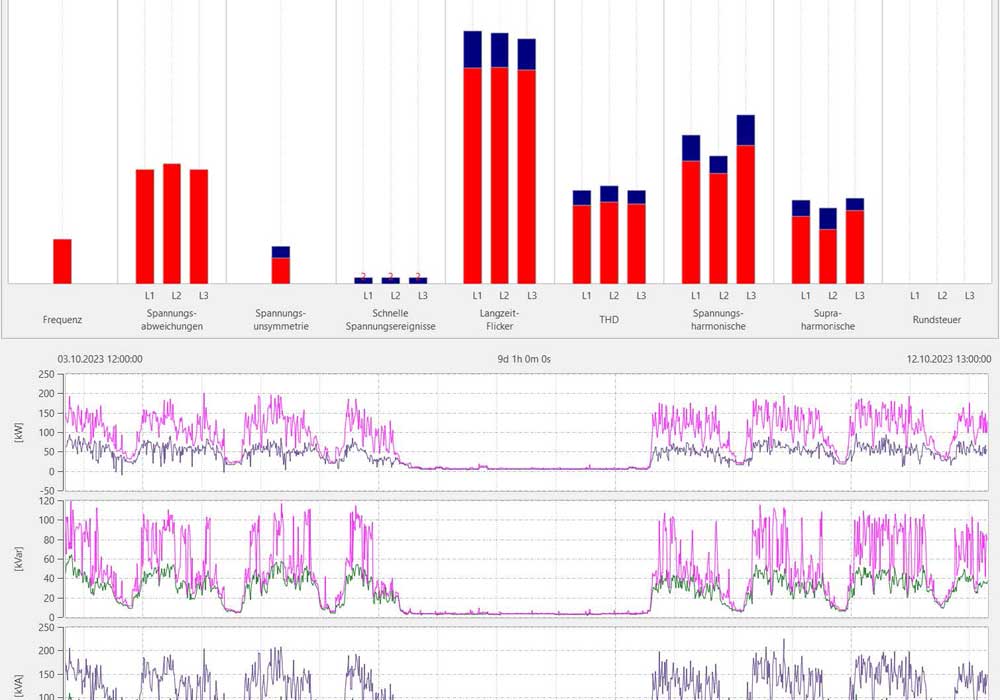Screen dimensions: 1000x700
Task: Click the [kW] axis unit label
Action: click(x=18, y=432)
